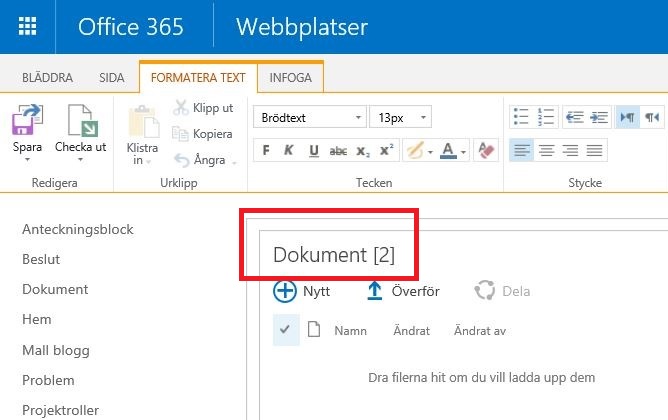Open Anteckningsblock in side navigation
The width and height of the screenshot is (668, 420).
click(78, 229)
